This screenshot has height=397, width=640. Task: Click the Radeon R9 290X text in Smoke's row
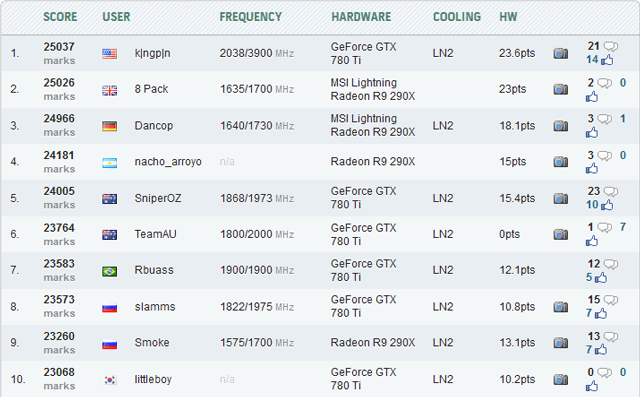pyautogui.click(x=373, y=343)
